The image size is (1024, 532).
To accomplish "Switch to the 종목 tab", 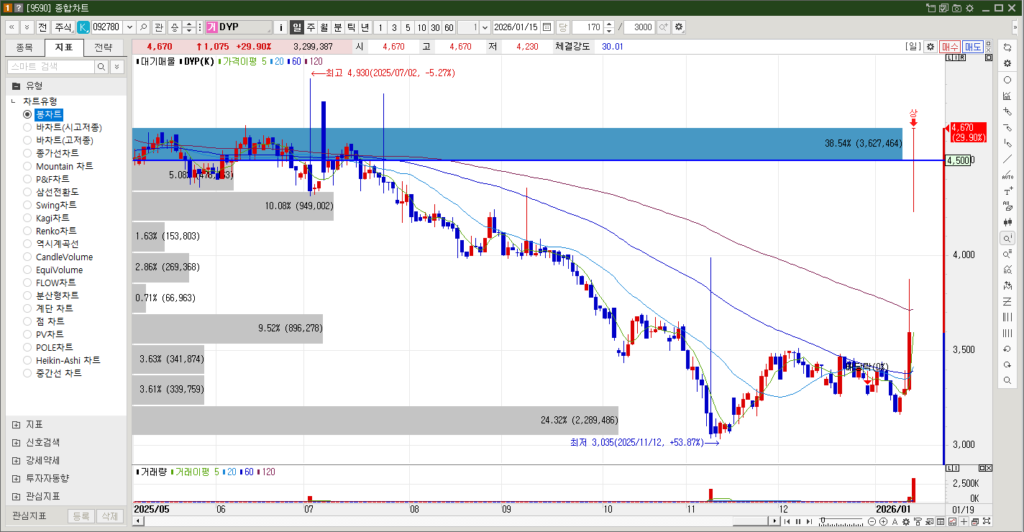I will coord(25,48).
